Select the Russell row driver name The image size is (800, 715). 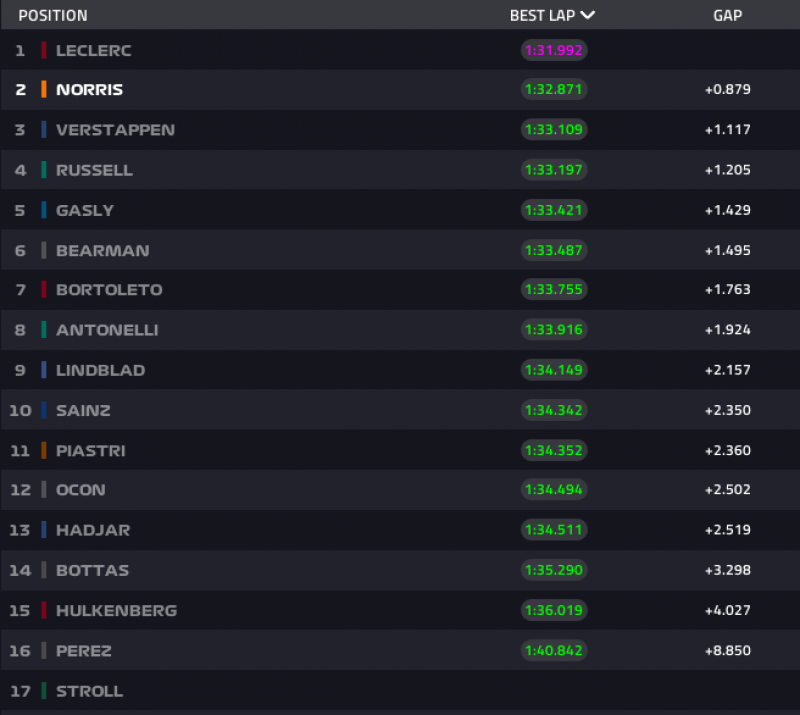tap(94, 170)
